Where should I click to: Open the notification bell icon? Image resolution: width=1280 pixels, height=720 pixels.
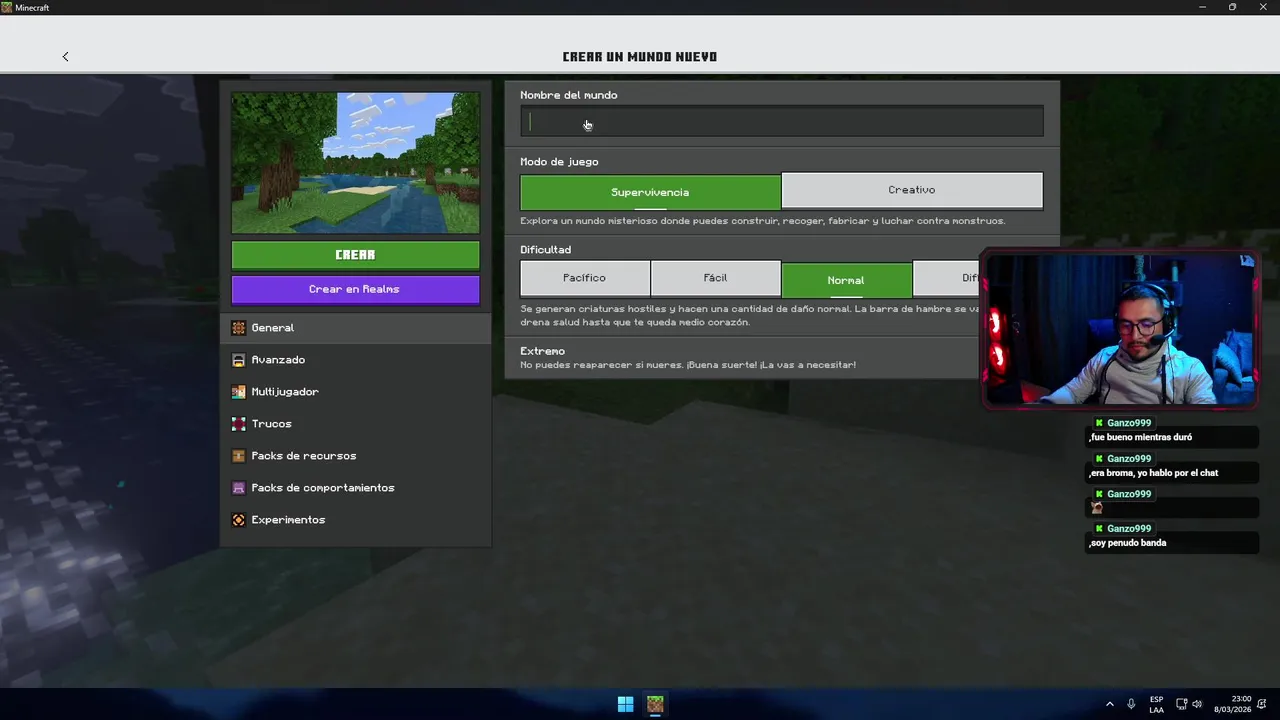point(1262,704)
